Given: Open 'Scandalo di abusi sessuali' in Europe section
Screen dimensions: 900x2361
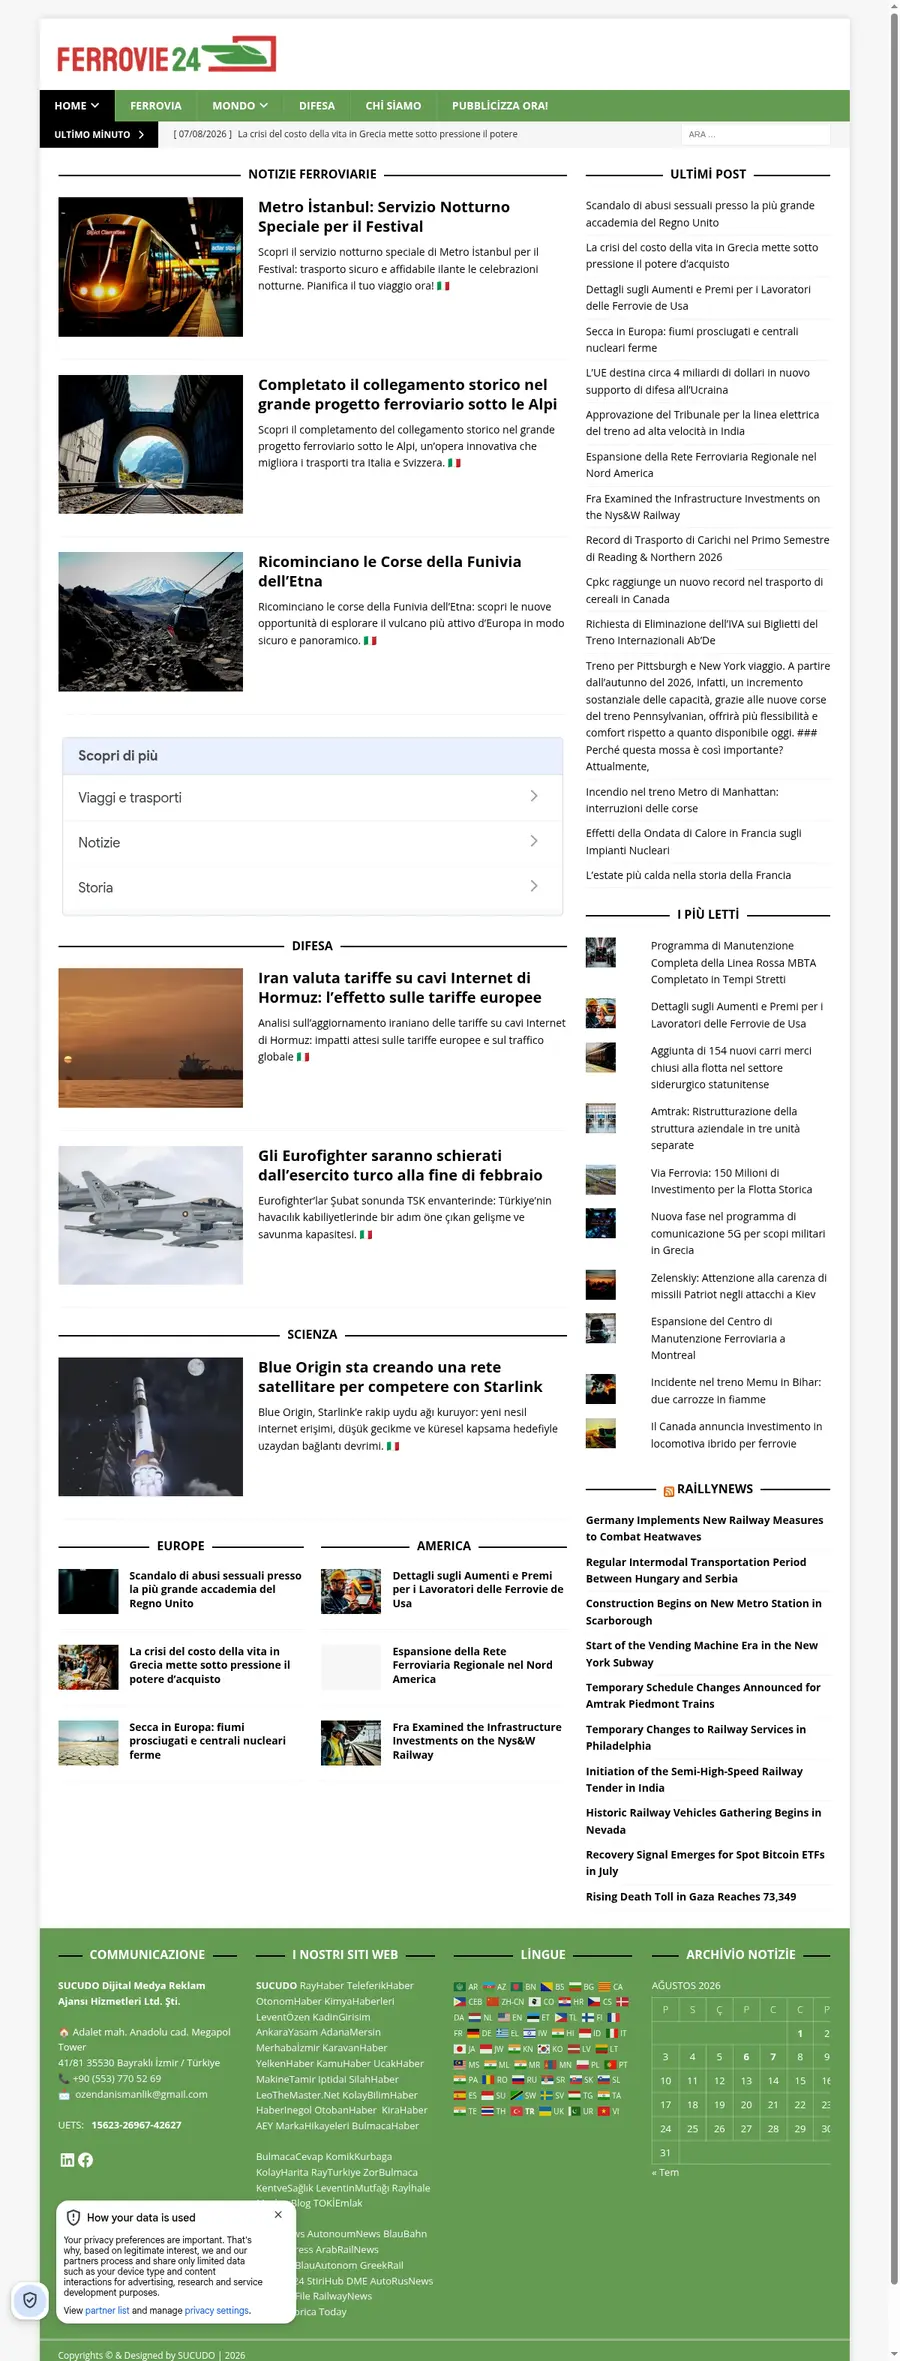Looking at the screenshot, I should coord(215,1589).
